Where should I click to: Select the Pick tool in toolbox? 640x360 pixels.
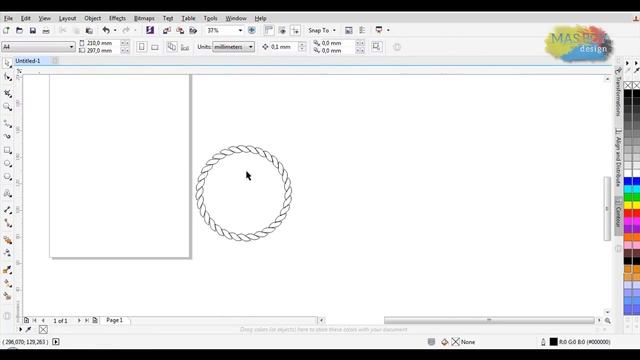pos(7,63)
